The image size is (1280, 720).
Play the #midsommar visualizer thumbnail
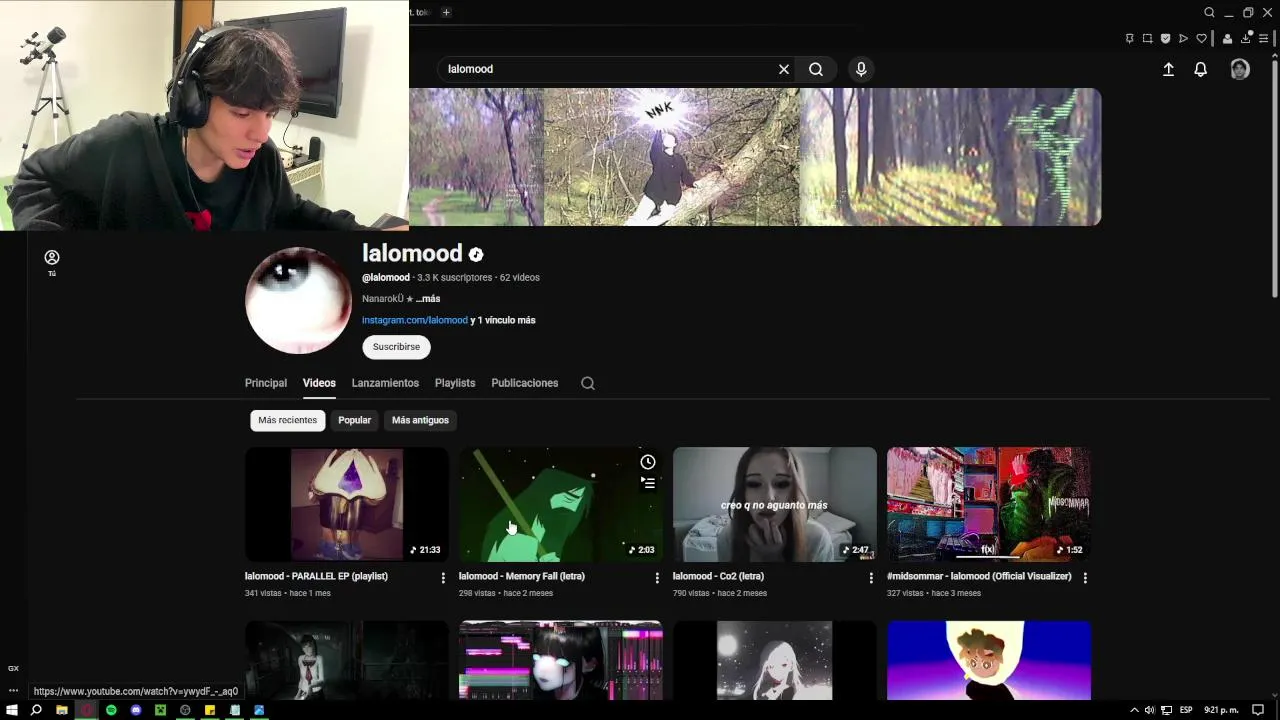989,504
